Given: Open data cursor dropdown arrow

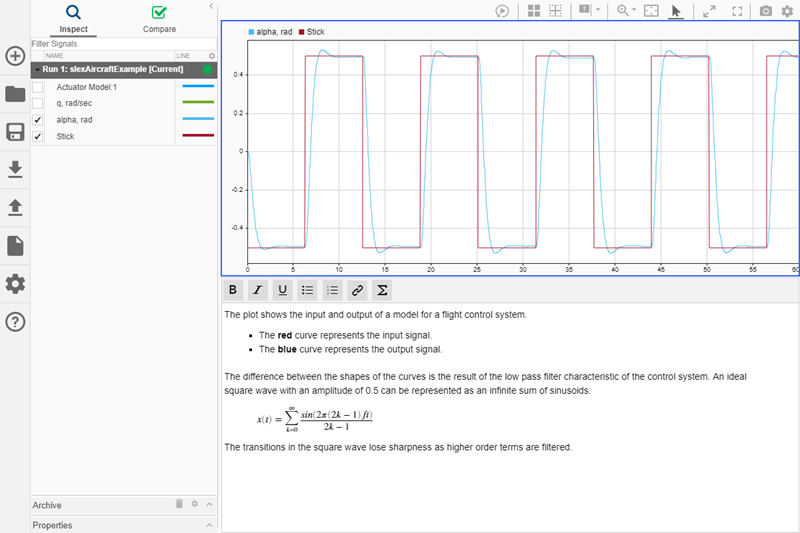Looking at the screenshot, I should click(598, 9).
